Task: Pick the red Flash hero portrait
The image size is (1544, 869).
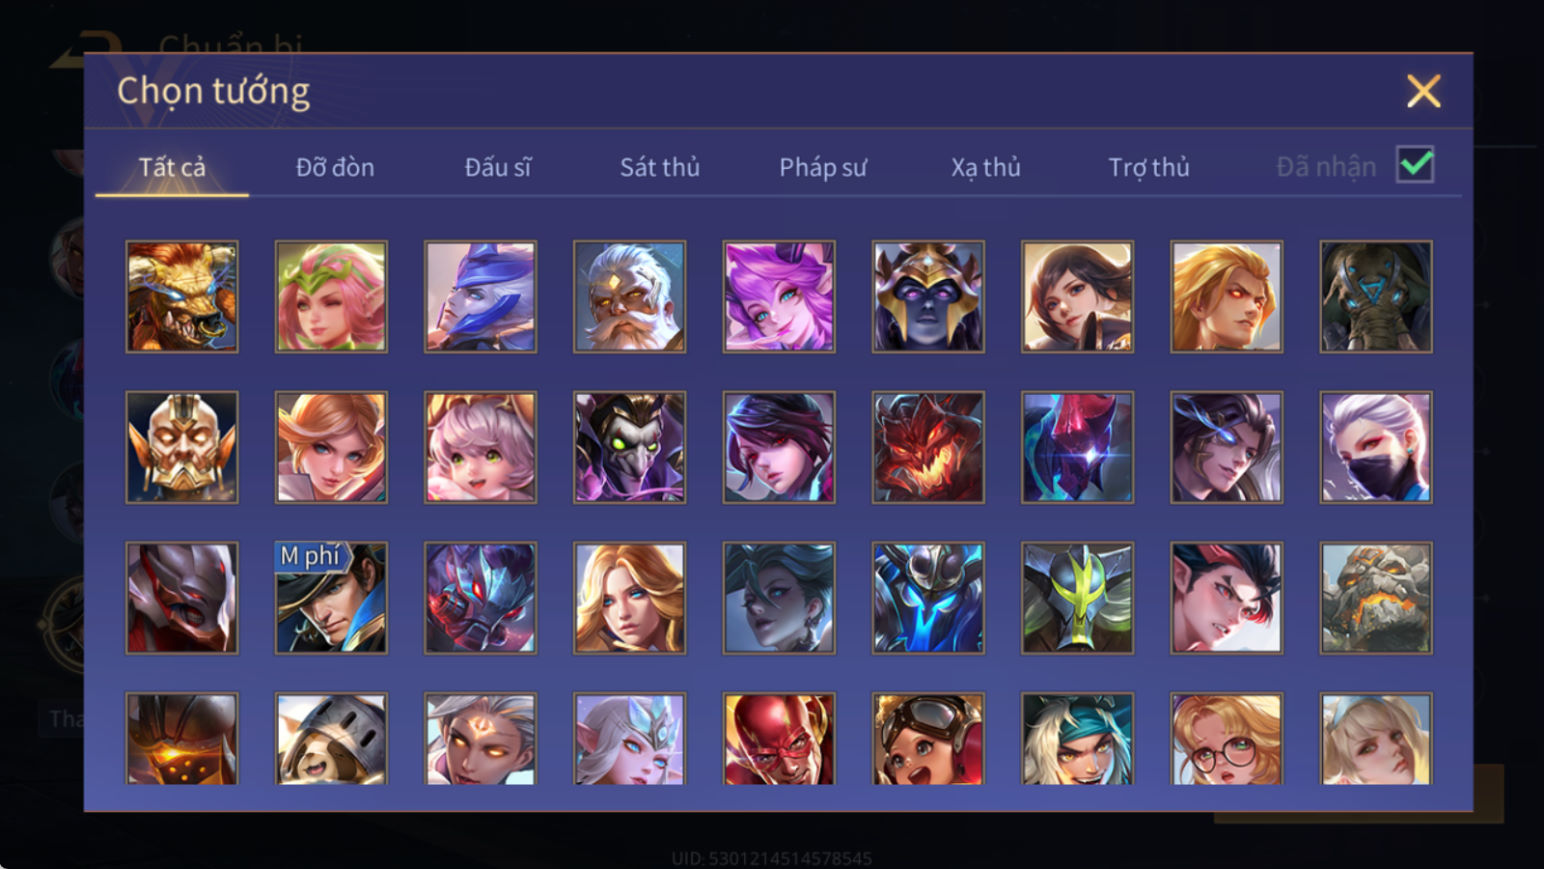Action: [779, 739]
